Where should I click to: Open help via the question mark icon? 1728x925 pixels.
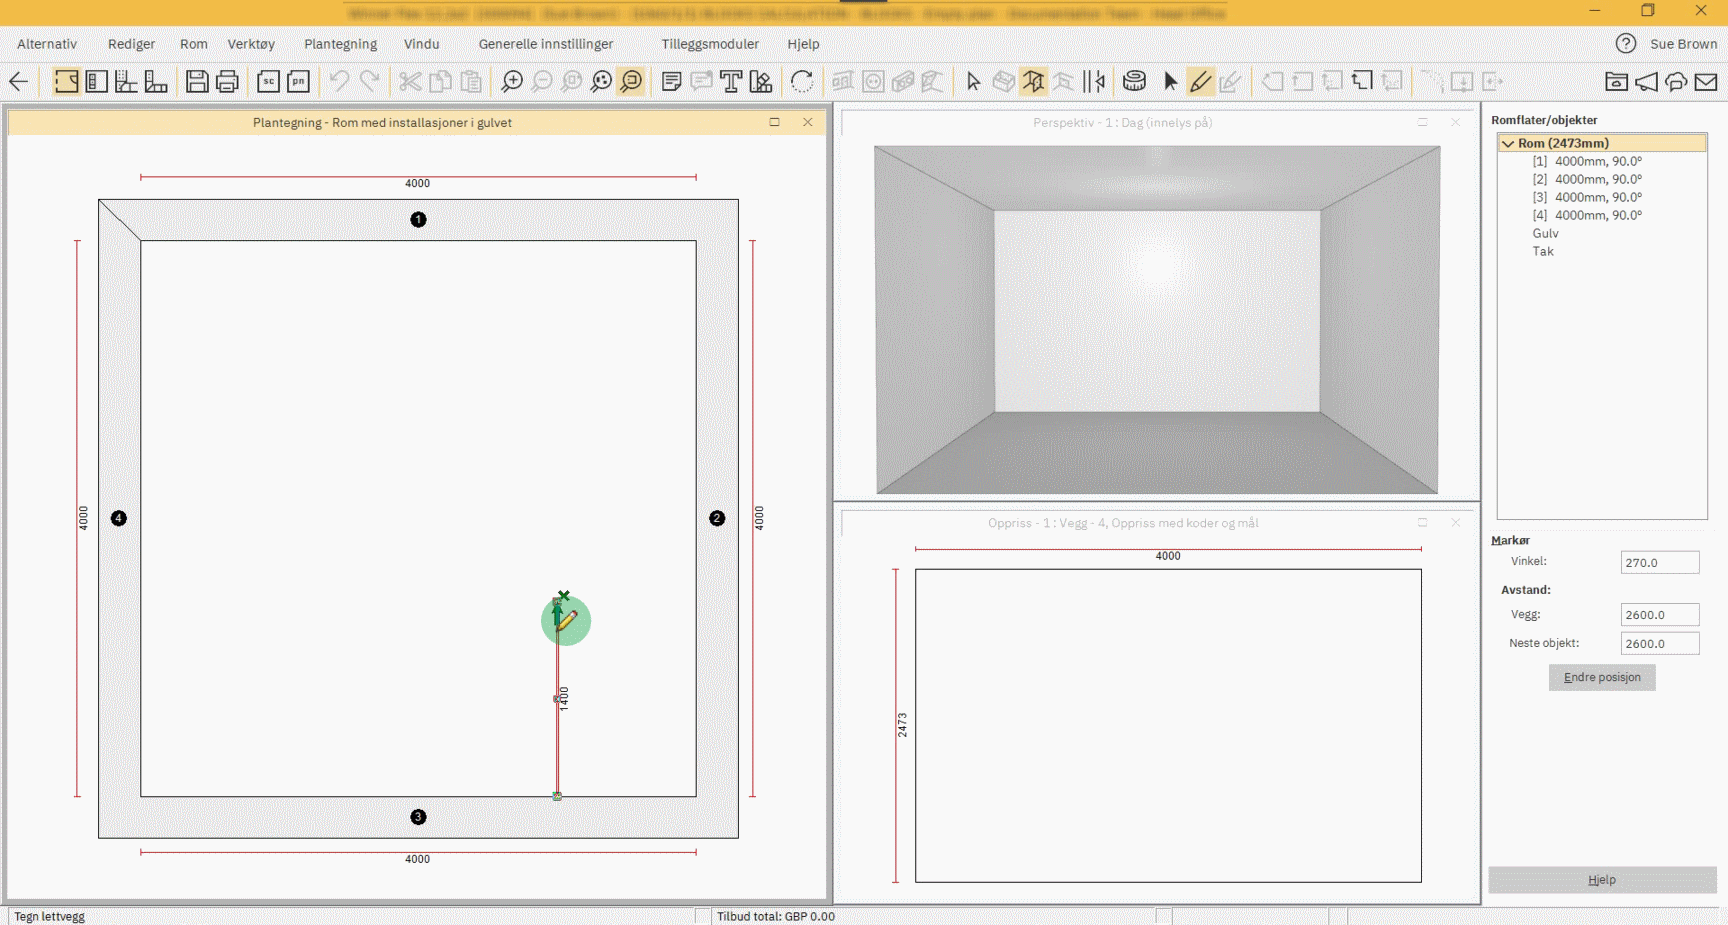click(x=1626, y=44)
